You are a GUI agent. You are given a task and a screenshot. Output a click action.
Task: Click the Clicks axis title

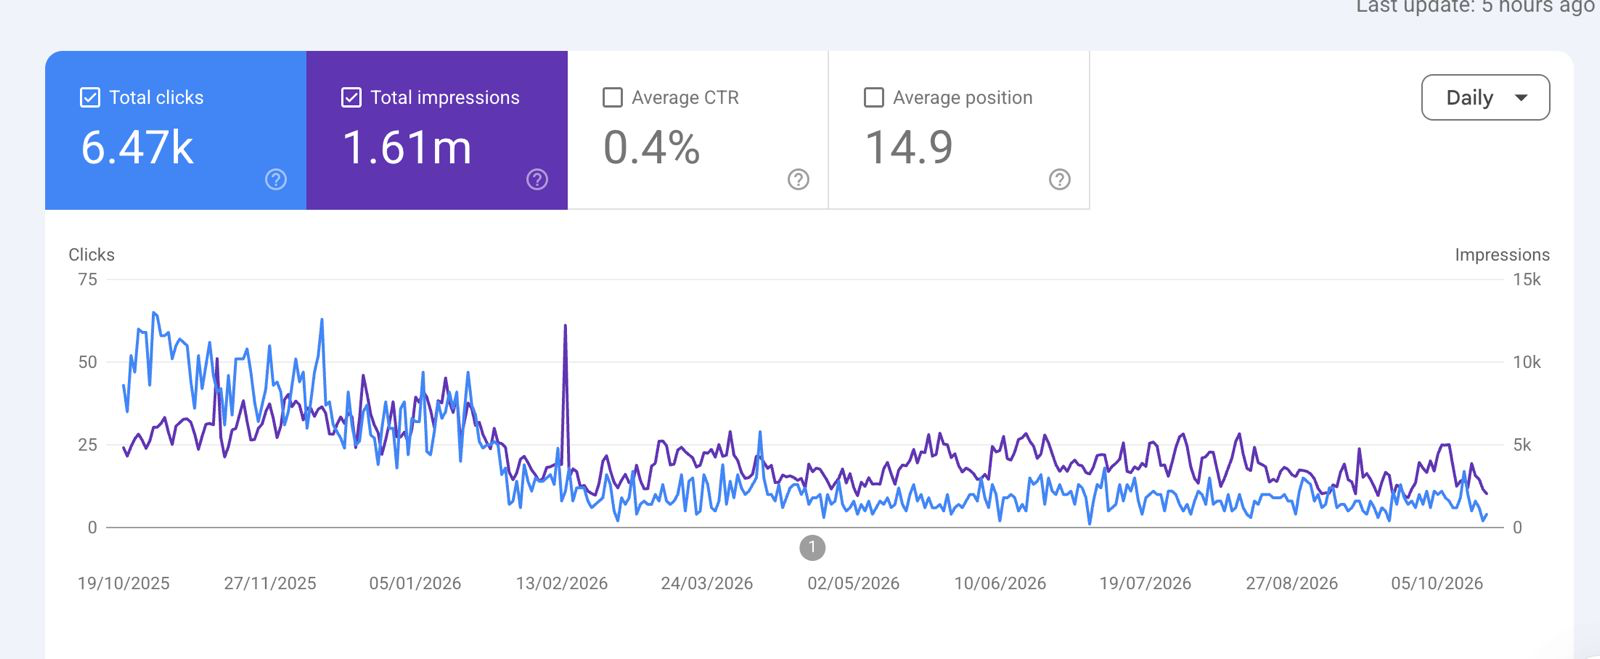(91, 255)
